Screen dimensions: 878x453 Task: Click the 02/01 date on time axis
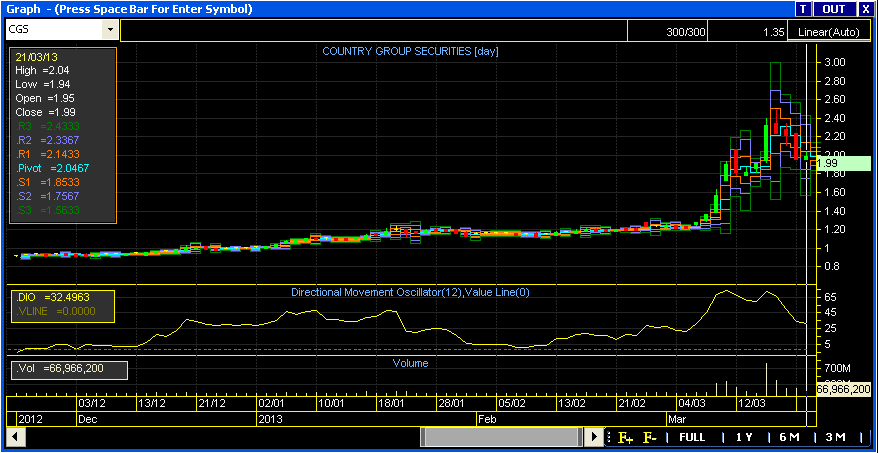tap(272, 403)
